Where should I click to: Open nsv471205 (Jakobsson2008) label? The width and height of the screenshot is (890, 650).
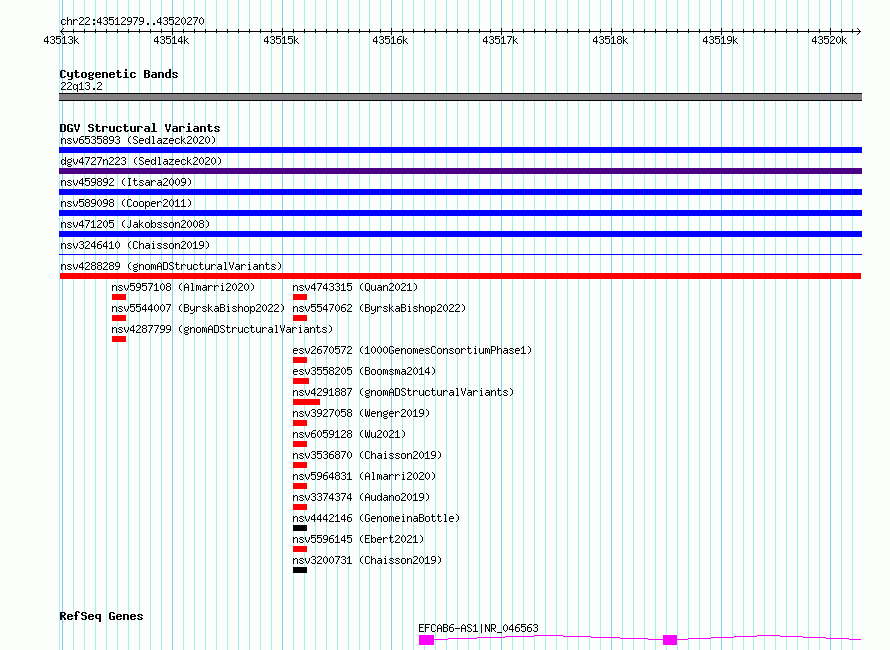tap(135, 224)
